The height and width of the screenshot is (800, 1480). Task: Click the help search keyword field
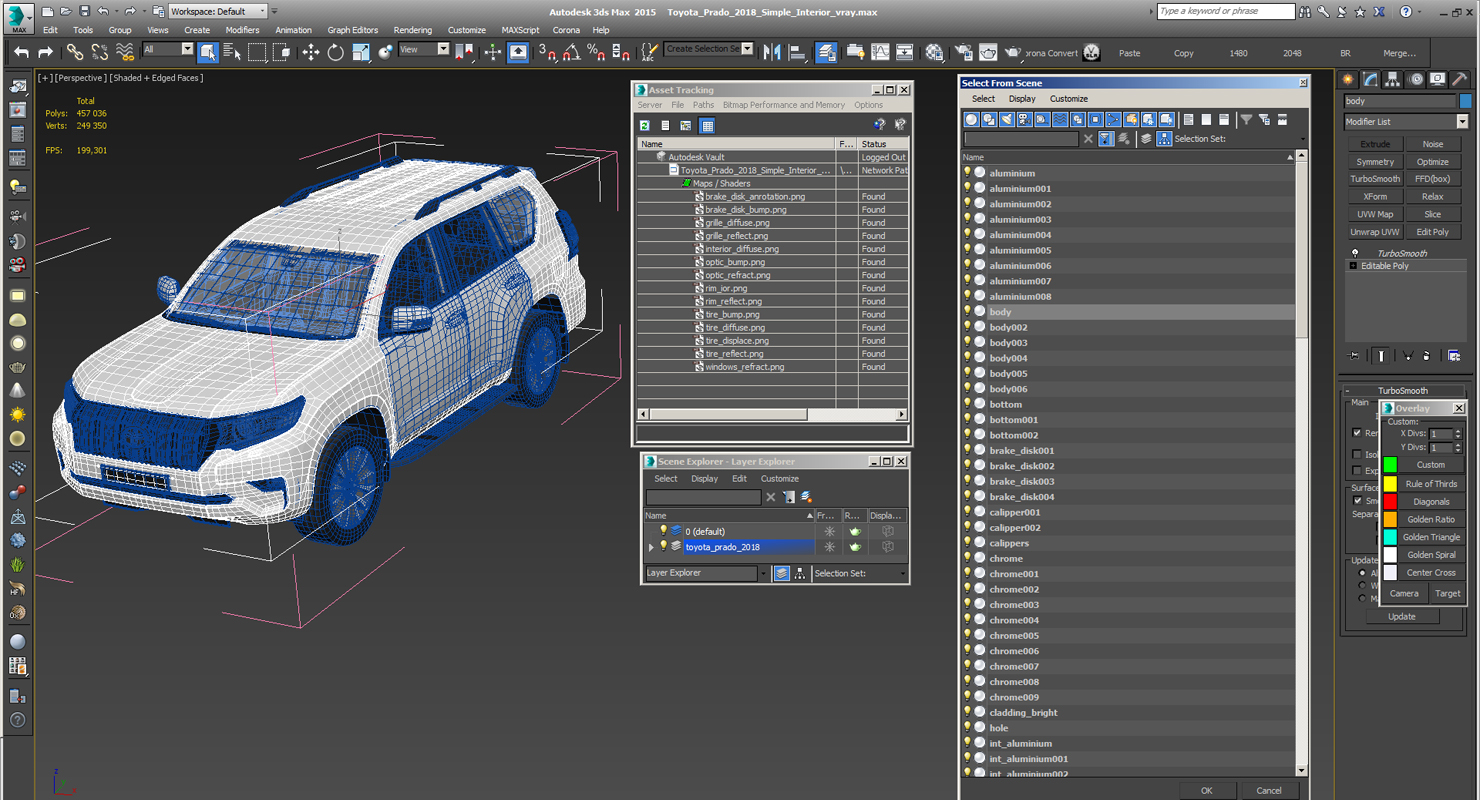click(x=1226, y=11)
